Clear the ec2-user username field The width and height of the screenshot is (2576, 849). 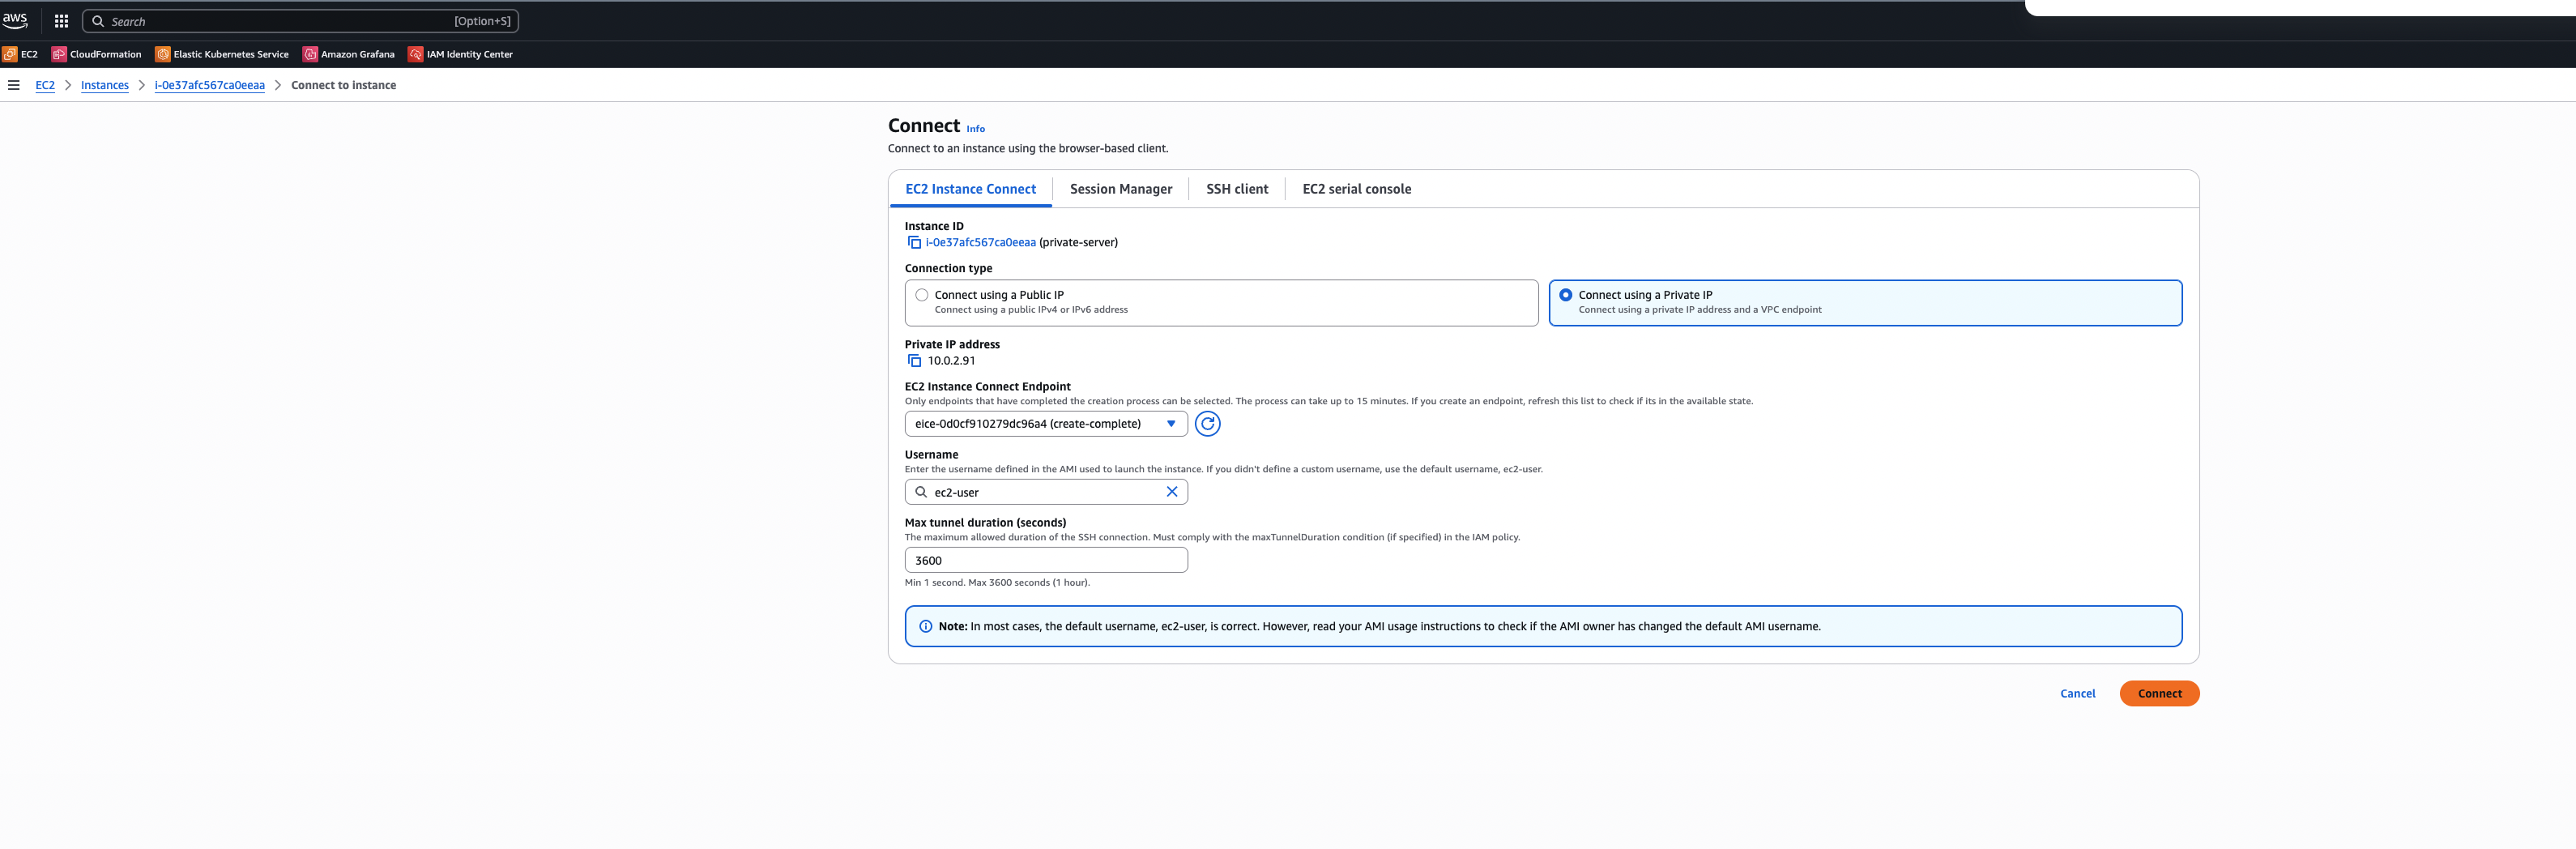click(x=1171, y=492)
